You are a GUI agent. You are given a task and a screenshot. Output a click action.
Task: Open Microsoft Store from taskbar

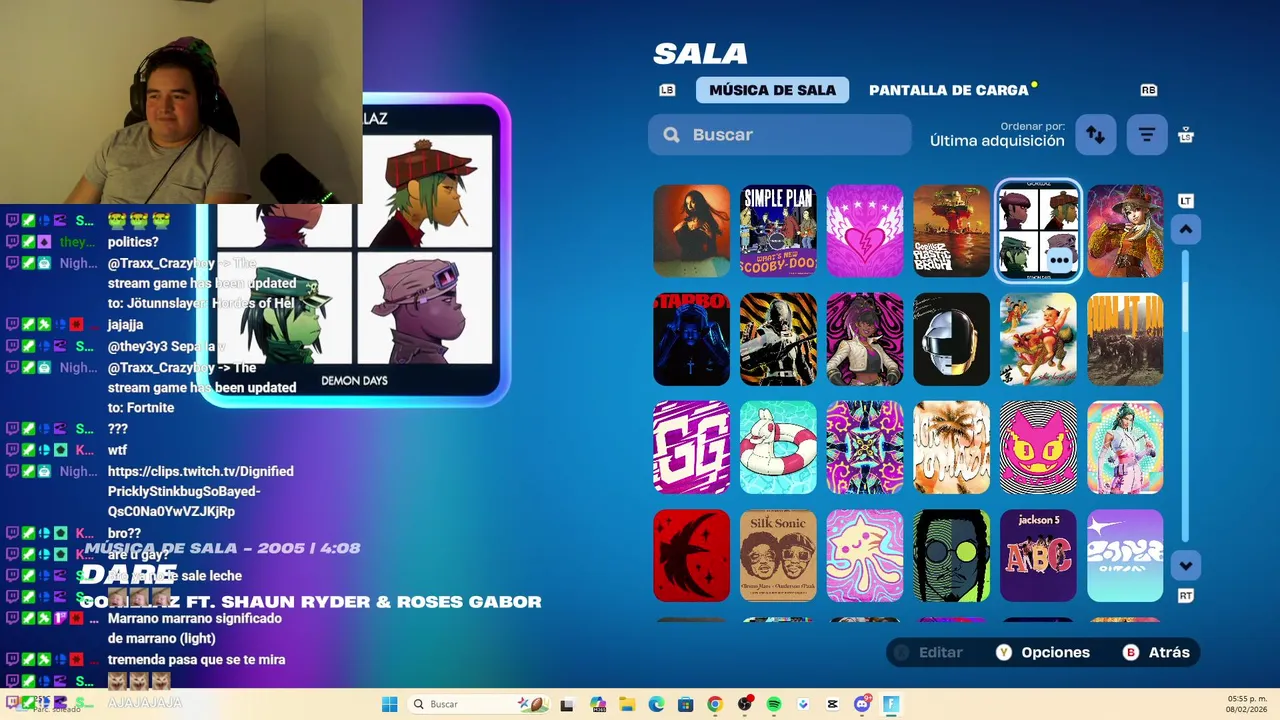[685, 704]
